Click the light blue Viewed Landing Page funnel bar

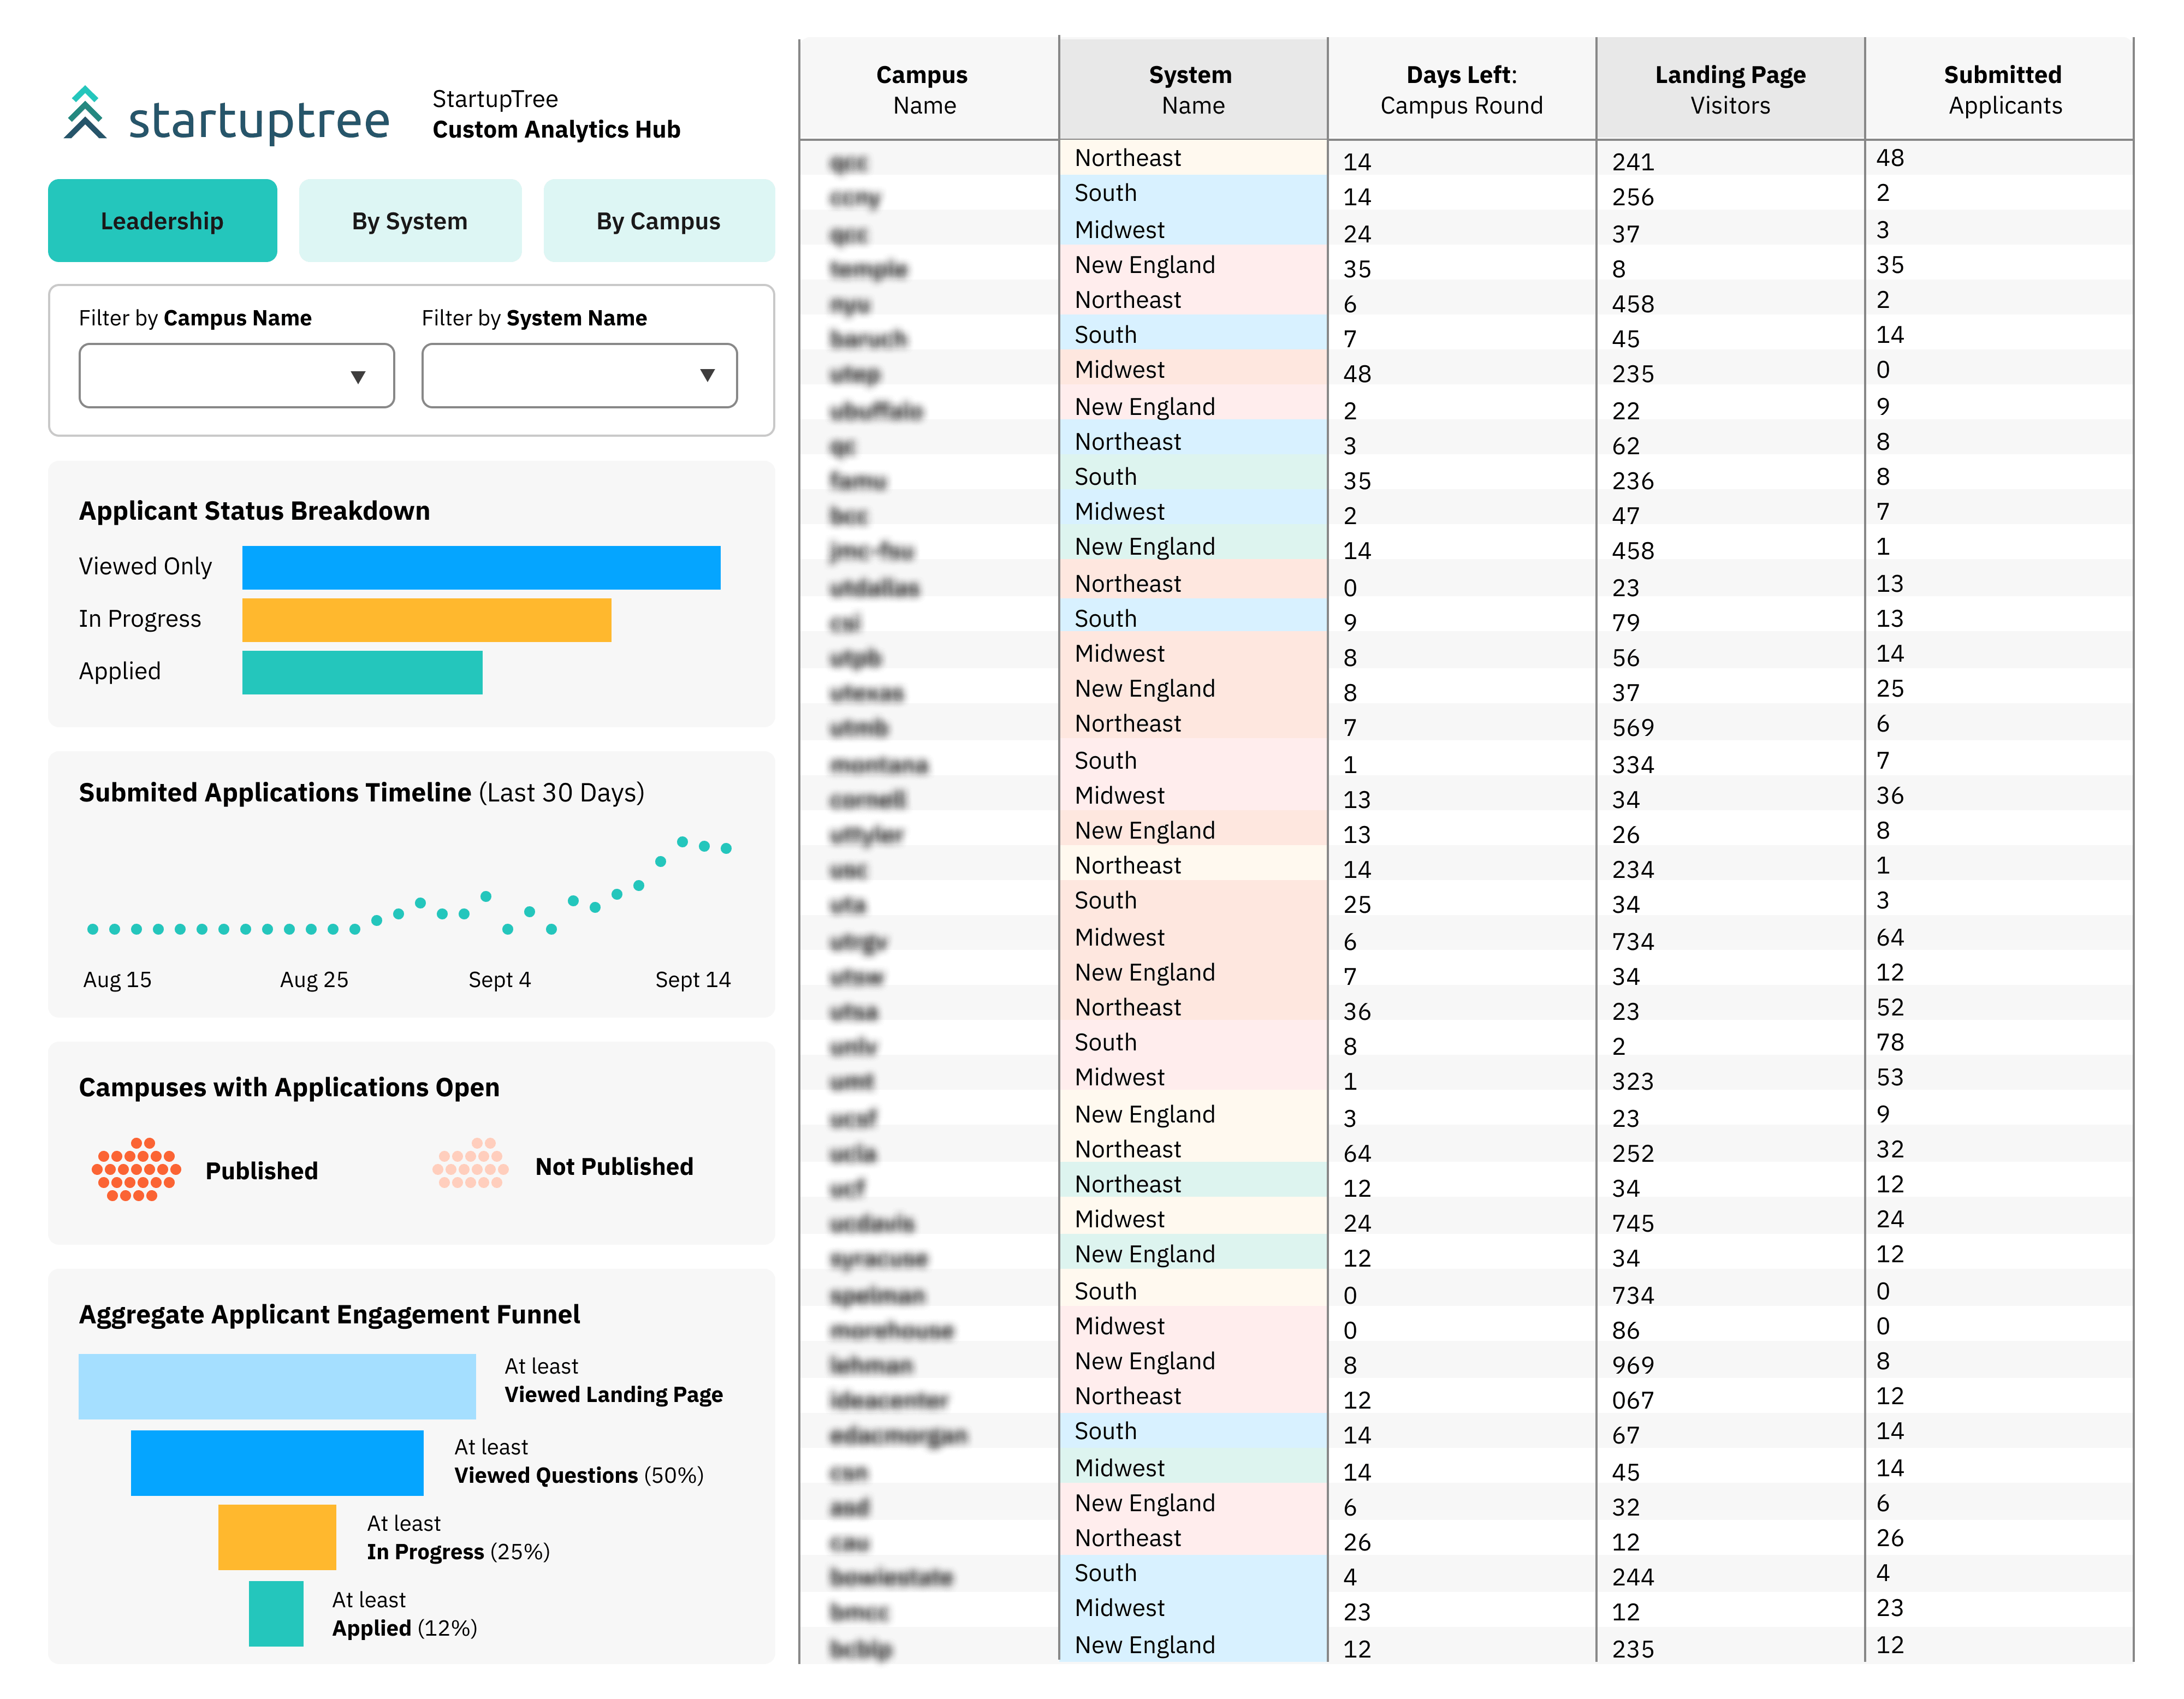point(277,1386)
